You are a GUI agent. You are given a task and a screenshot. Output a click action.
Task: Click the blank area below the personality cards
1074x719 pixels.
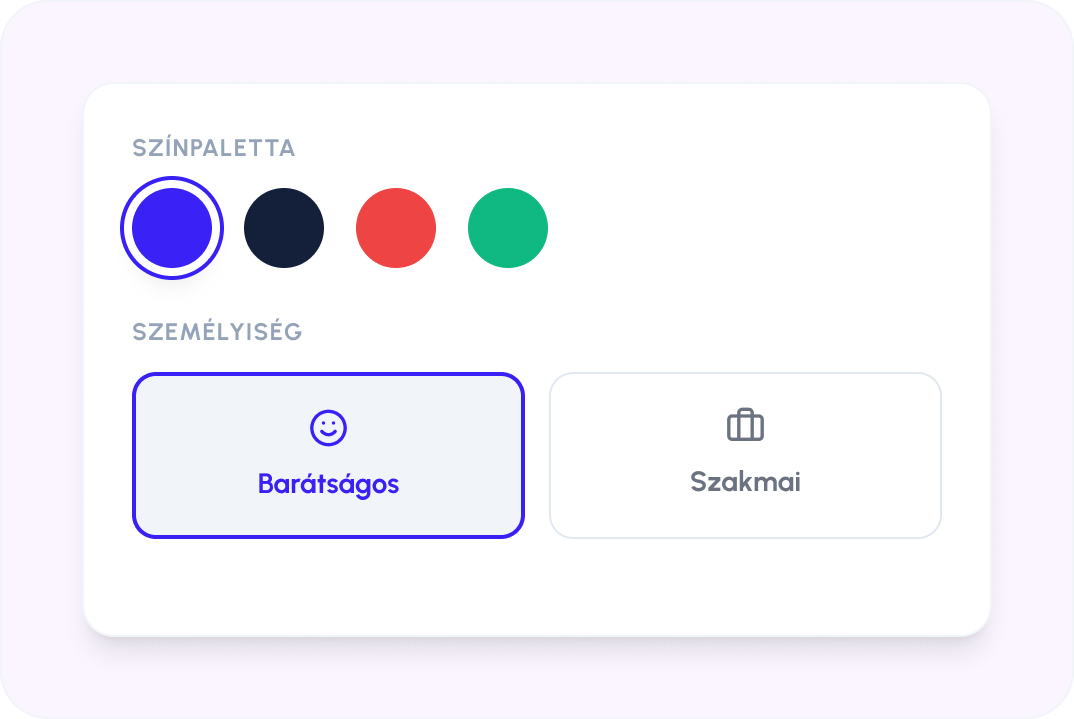(x=537, y=588)
